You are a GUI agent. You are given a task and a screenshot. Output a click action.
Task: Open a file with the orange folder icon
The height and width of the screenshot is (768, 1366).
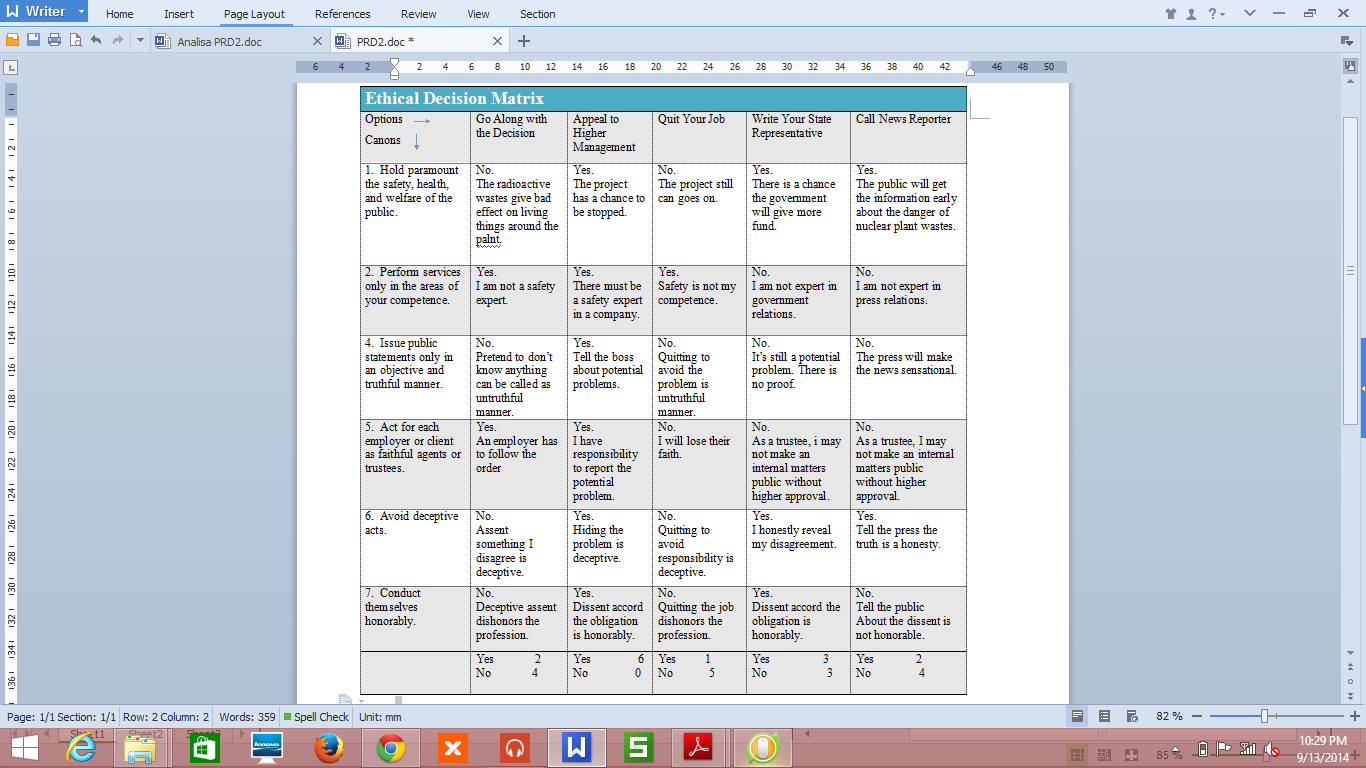point(11,40)
